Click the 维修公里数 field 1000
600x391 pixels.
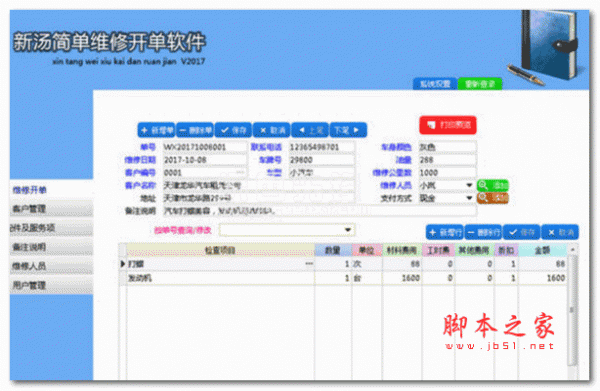(447, 173)
